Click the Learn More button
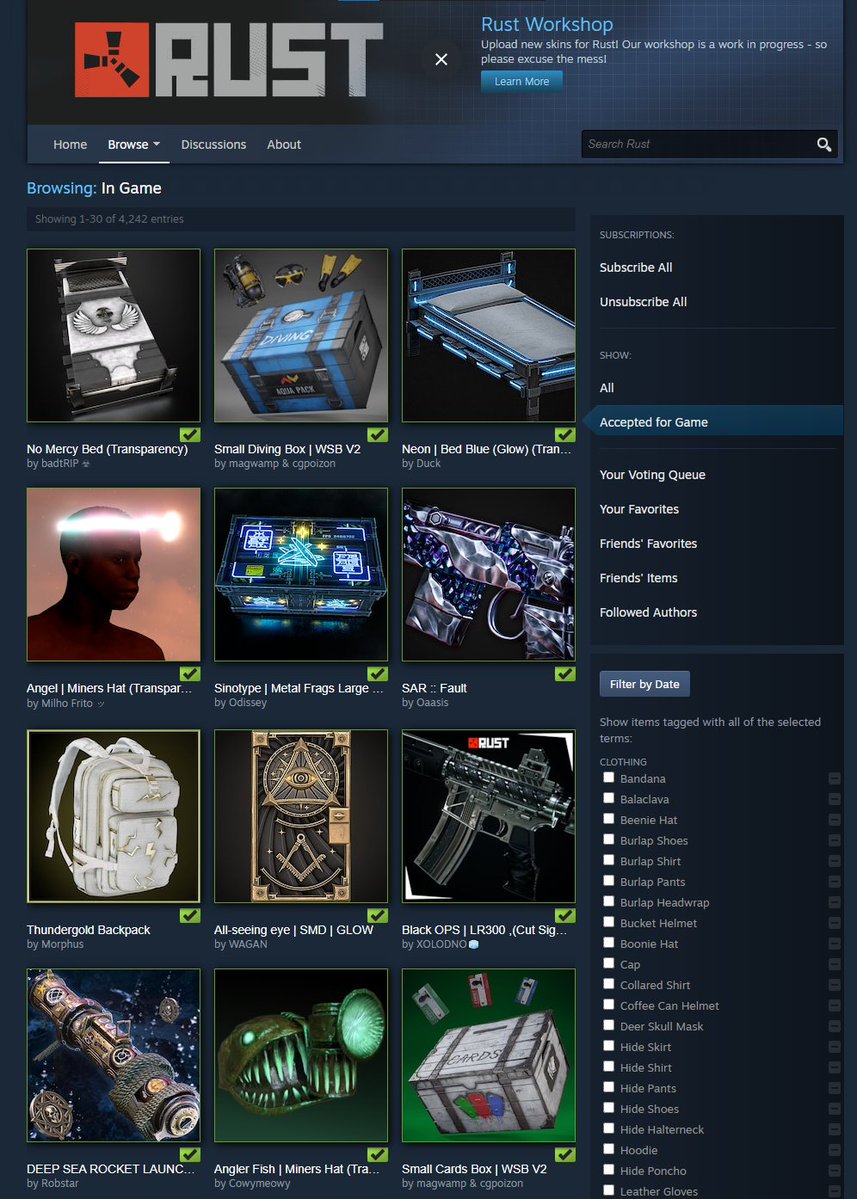Screen dimensions: 857x1199 click(x=521, y=81)
